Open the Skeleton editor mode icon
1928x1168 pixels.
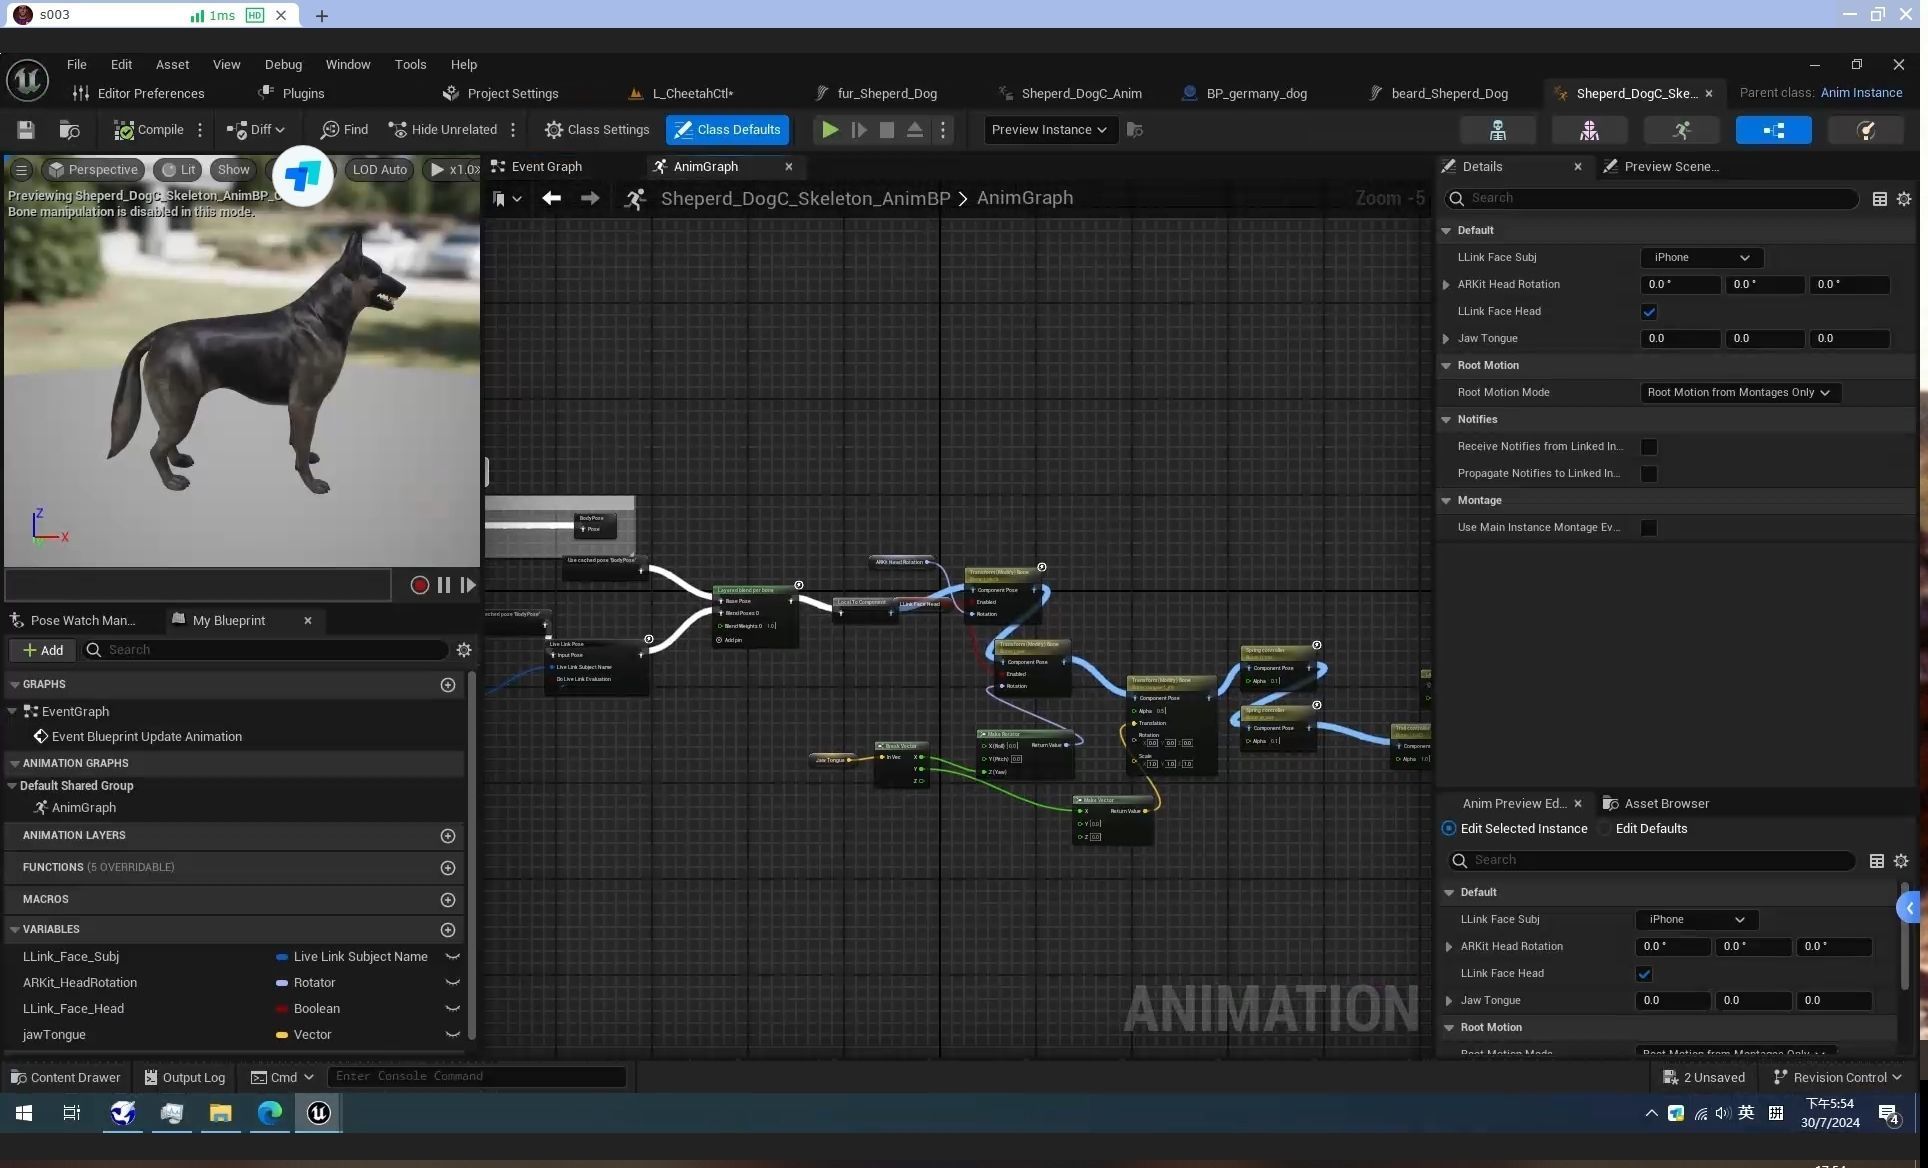coord(1497,130)
